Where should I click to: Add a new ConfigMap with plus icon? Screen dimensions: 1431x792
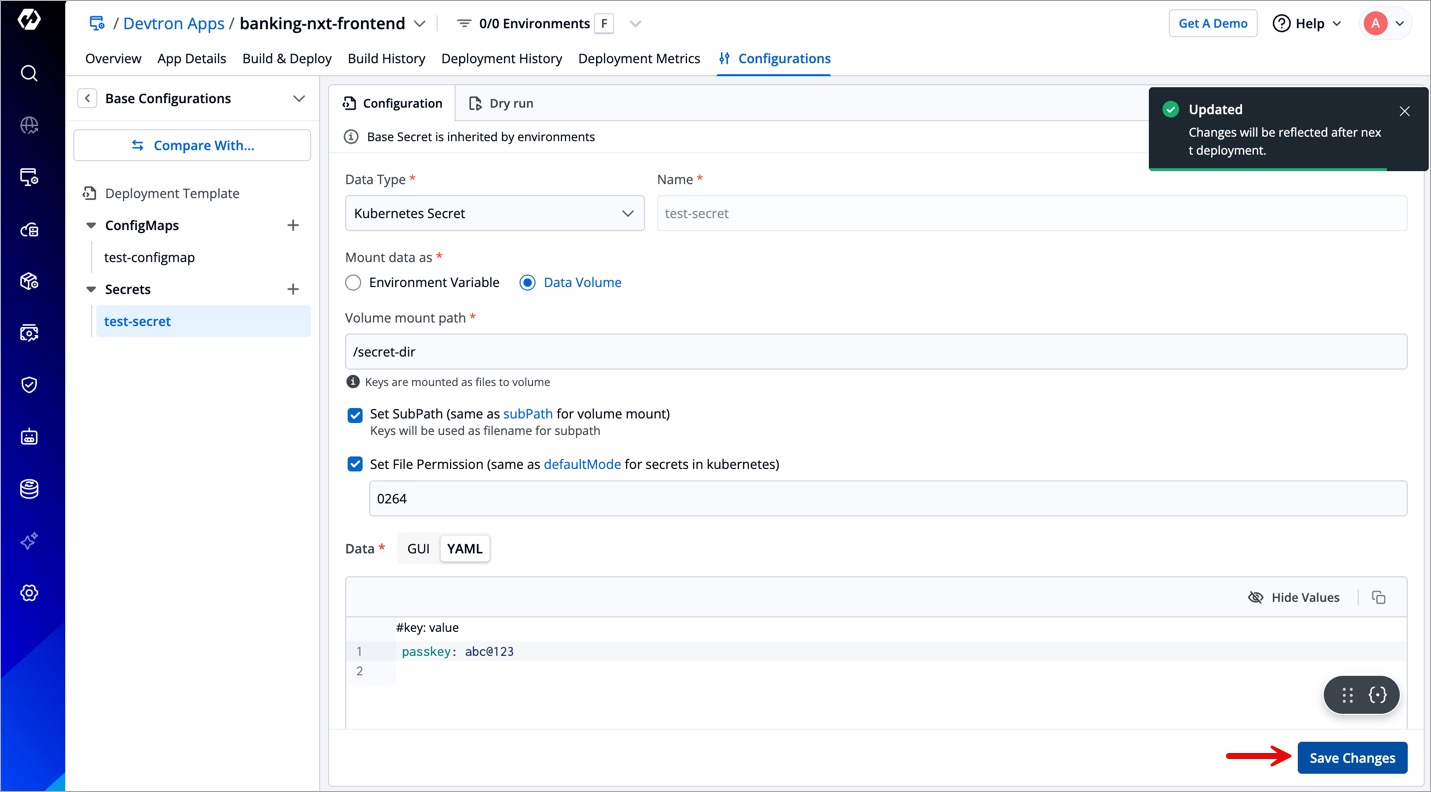(293, 225)
